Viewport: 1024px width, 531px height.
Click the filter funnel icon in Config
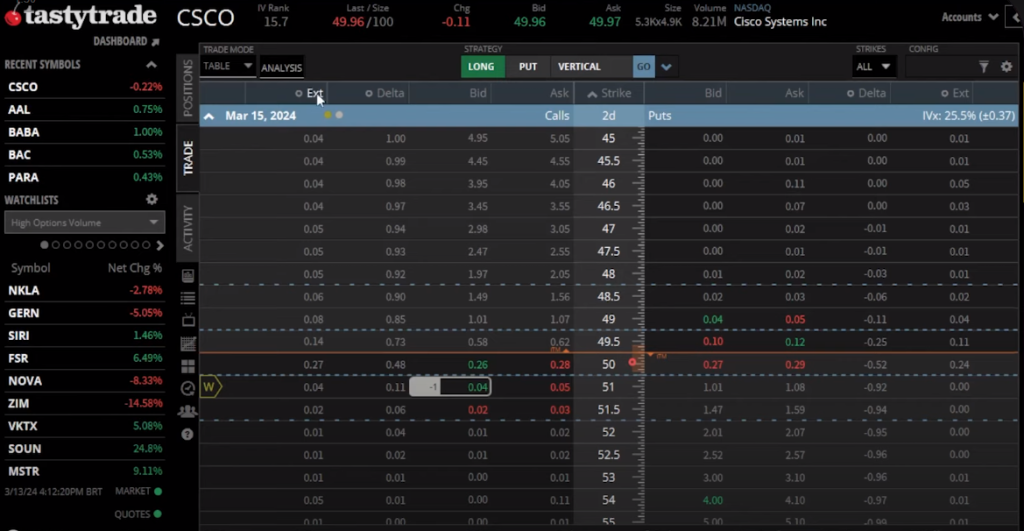[983, 67]
